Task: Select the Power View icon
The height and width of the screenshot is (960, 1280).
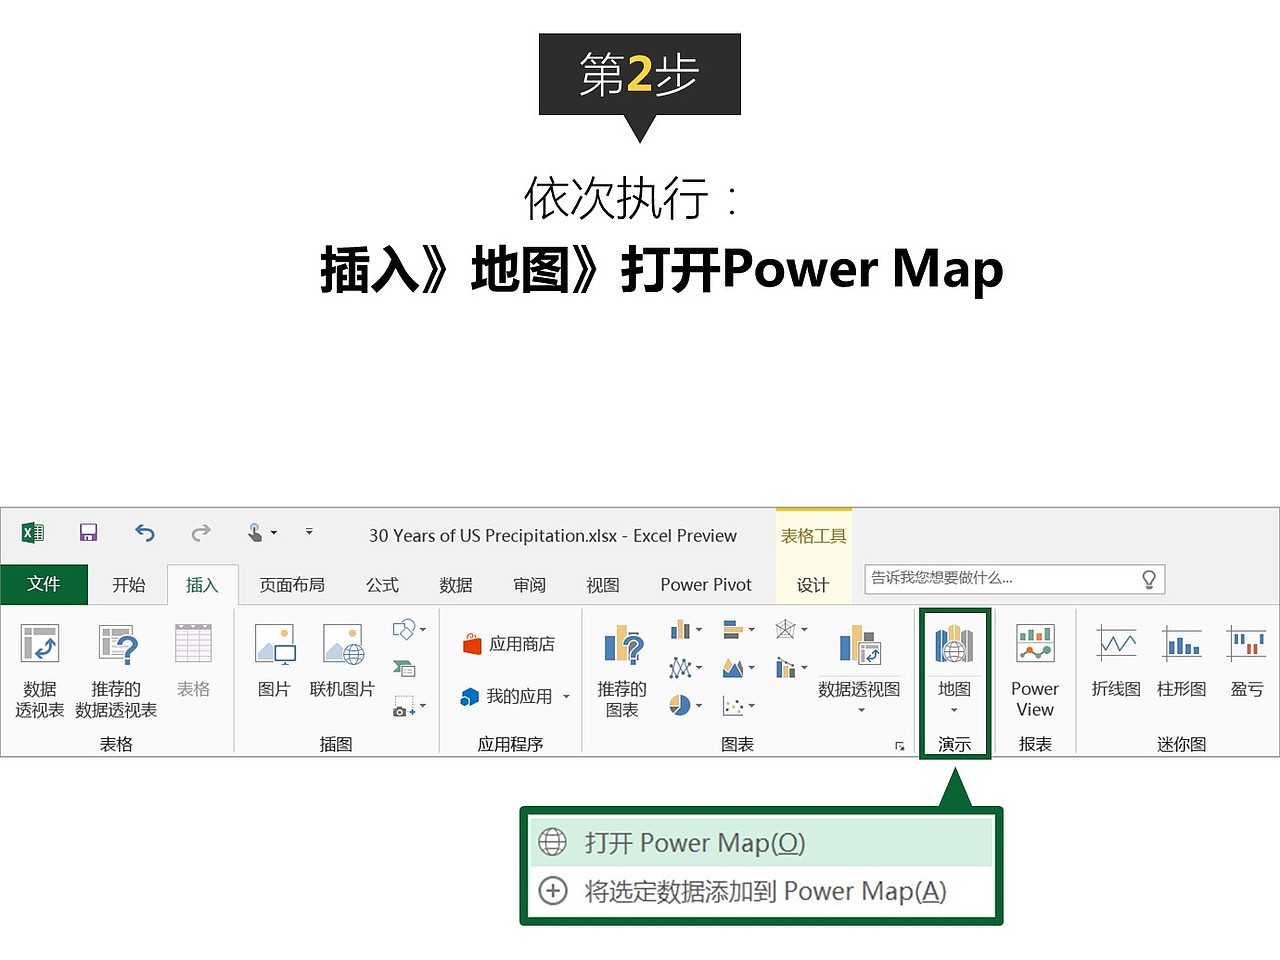Action: [x=1034, y=668]
